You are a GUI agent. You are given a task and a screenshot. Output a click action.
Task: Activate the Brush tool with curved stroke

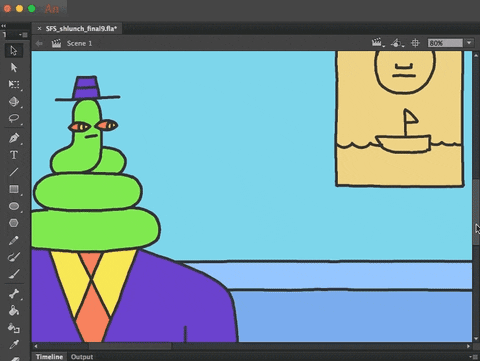tap(14, 257)
